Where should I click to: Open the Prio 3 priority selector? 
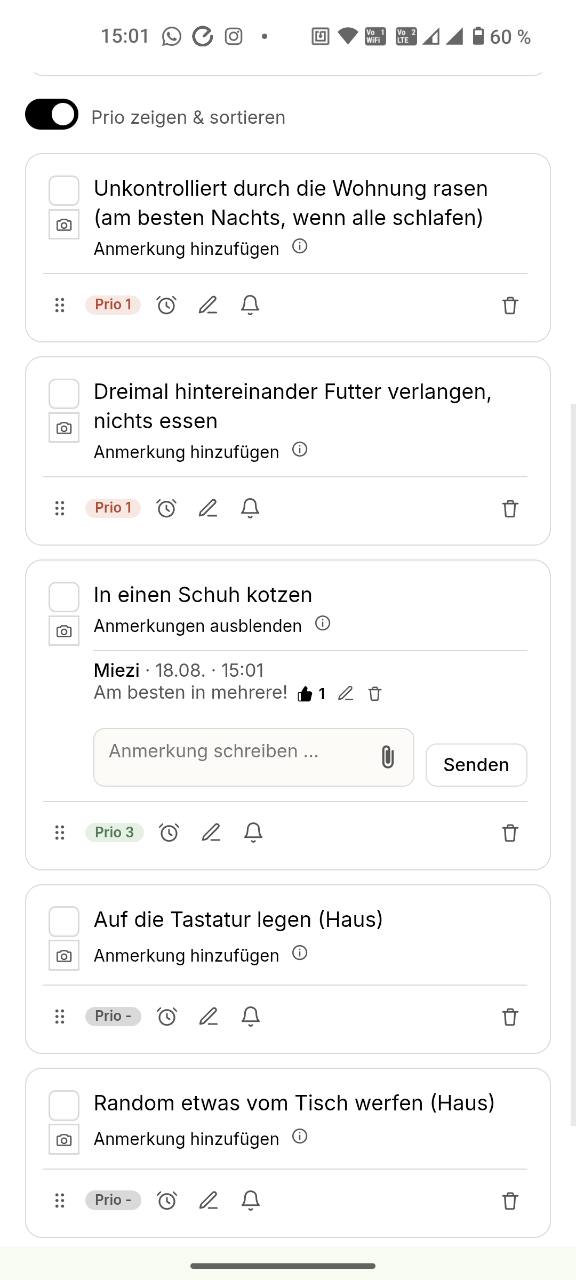click(x=114, y=832)
